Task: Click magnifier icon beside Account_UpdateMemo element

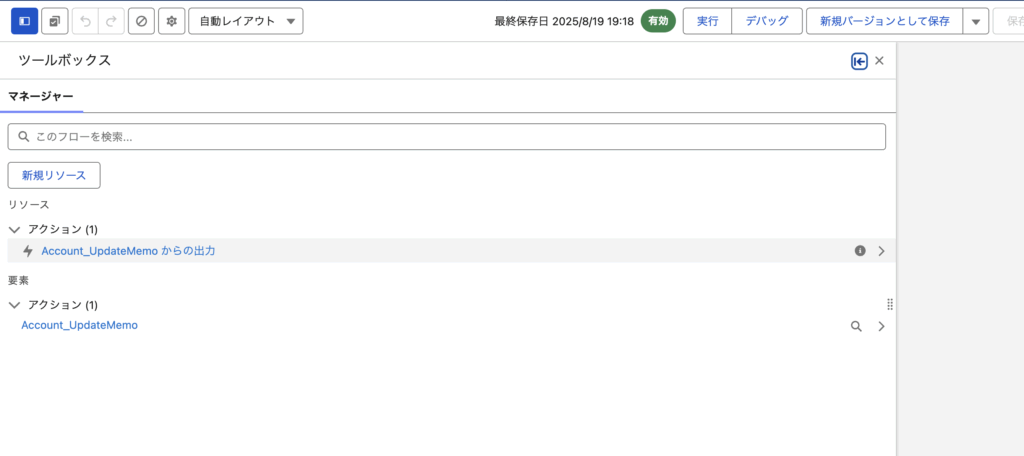Action: click(x=856, y=326)
